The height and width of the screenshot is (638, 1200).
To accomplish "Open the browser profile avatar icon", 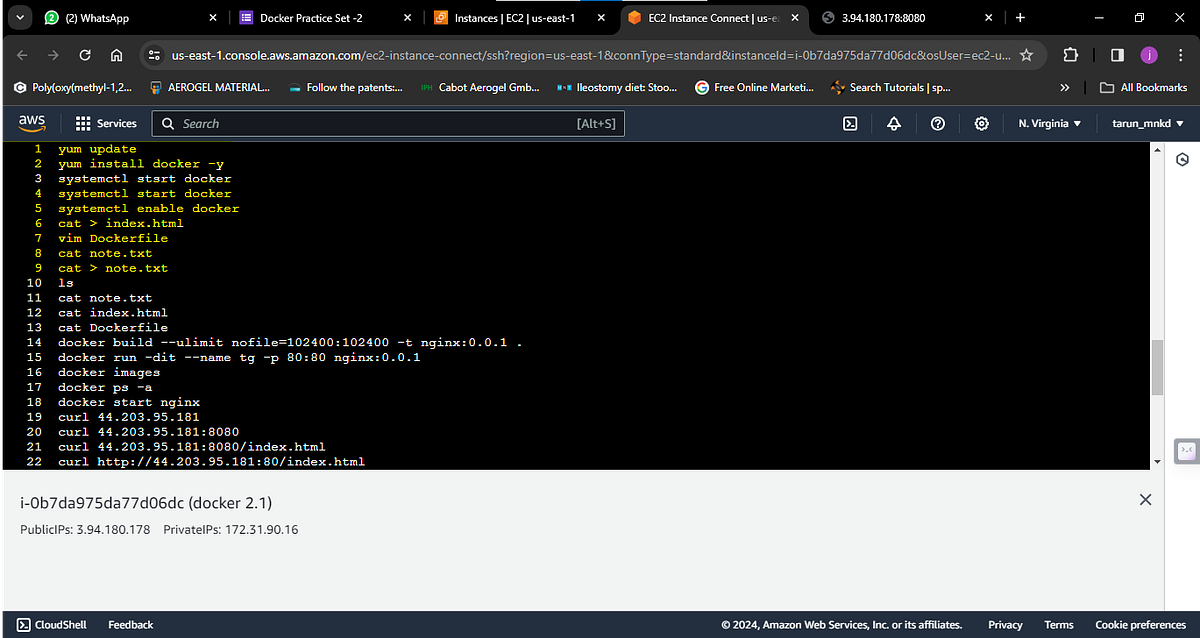I will pos(1148,55).
